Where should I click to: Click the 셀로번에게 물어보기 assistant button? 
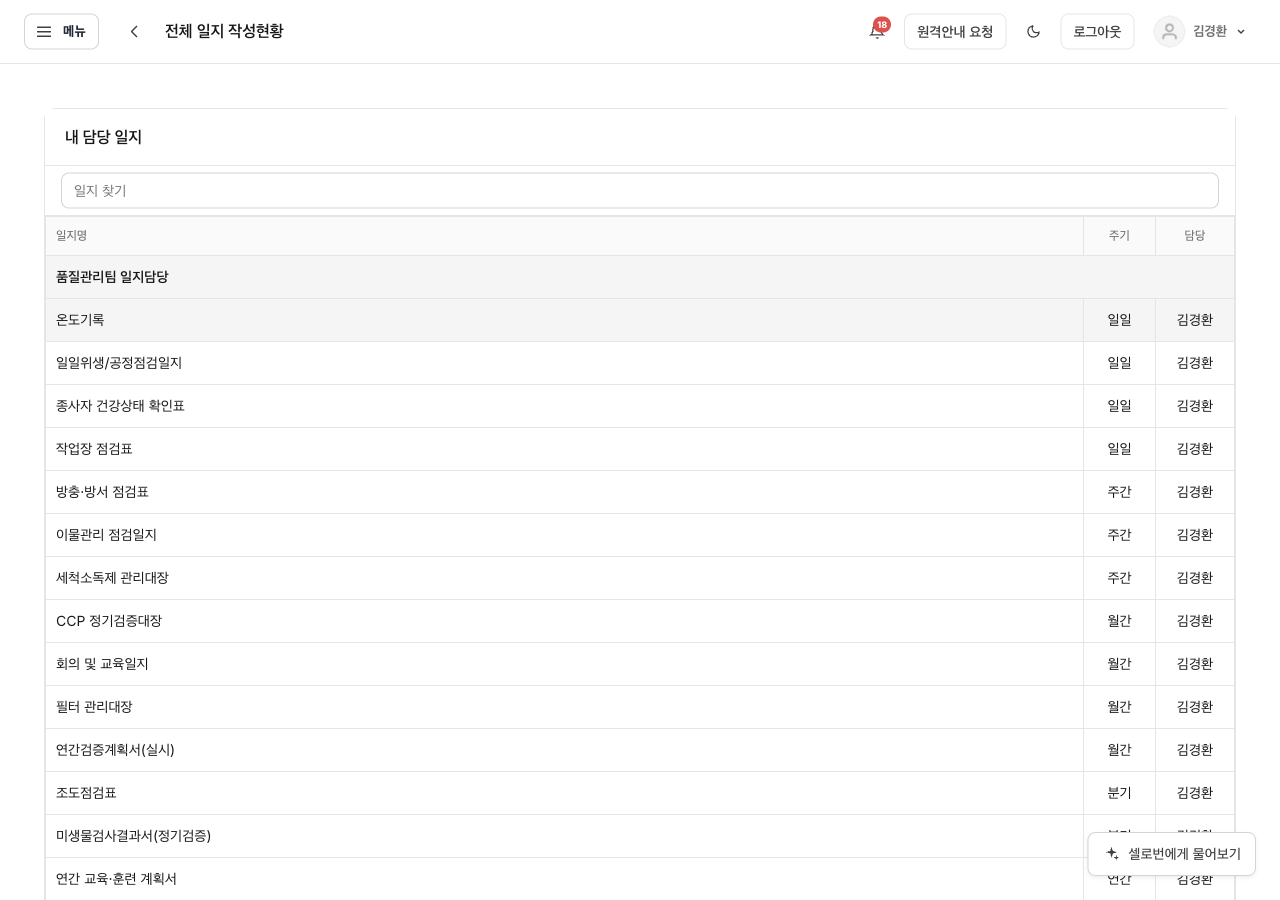1172,854
